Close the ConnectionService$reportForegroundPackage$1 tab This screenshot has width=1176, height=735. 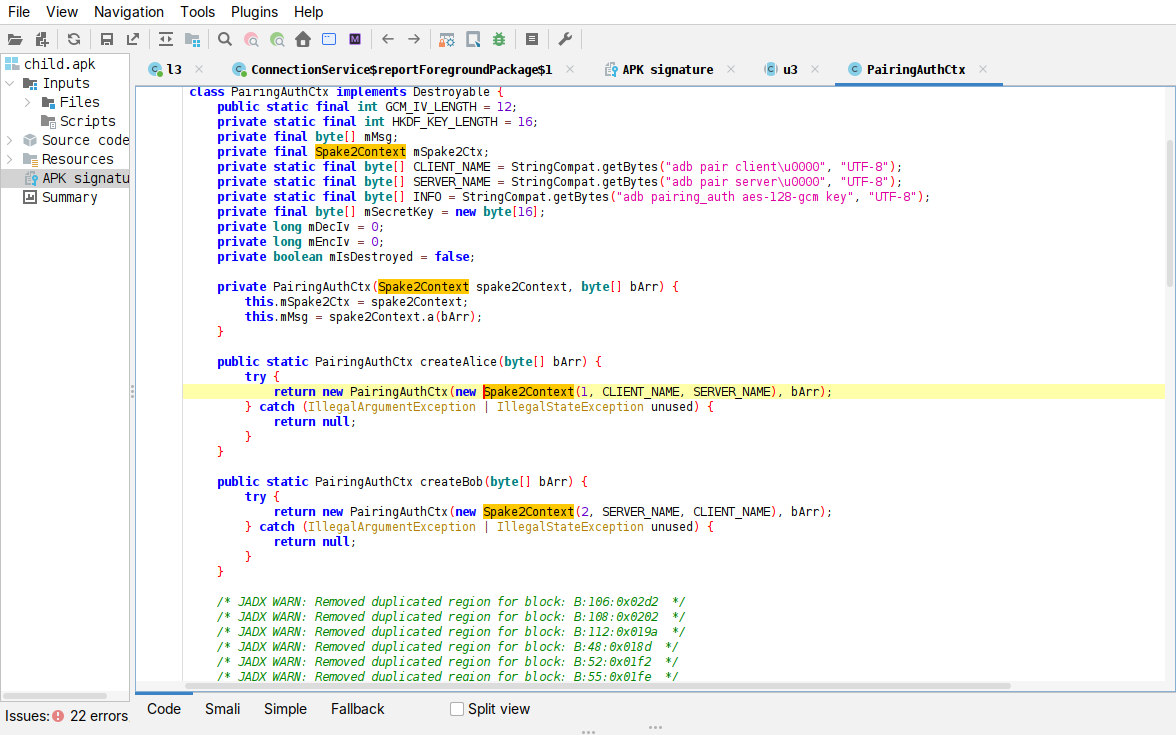(x=570, y=69)
